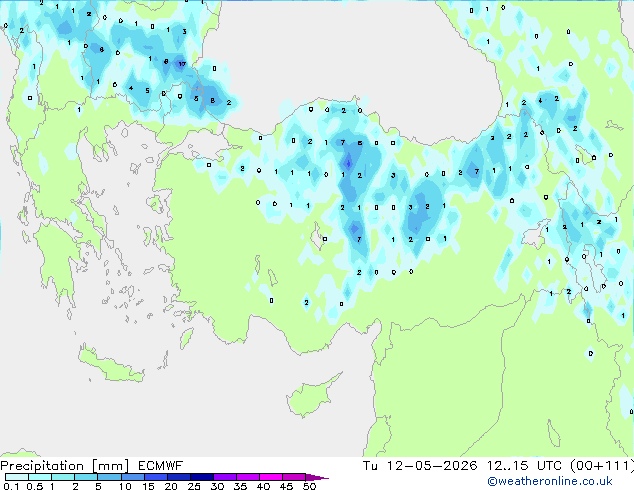Click the "(00+111)" forecast offset text
The width and height of the screenshot is (634, 490).
coord(602,466)
